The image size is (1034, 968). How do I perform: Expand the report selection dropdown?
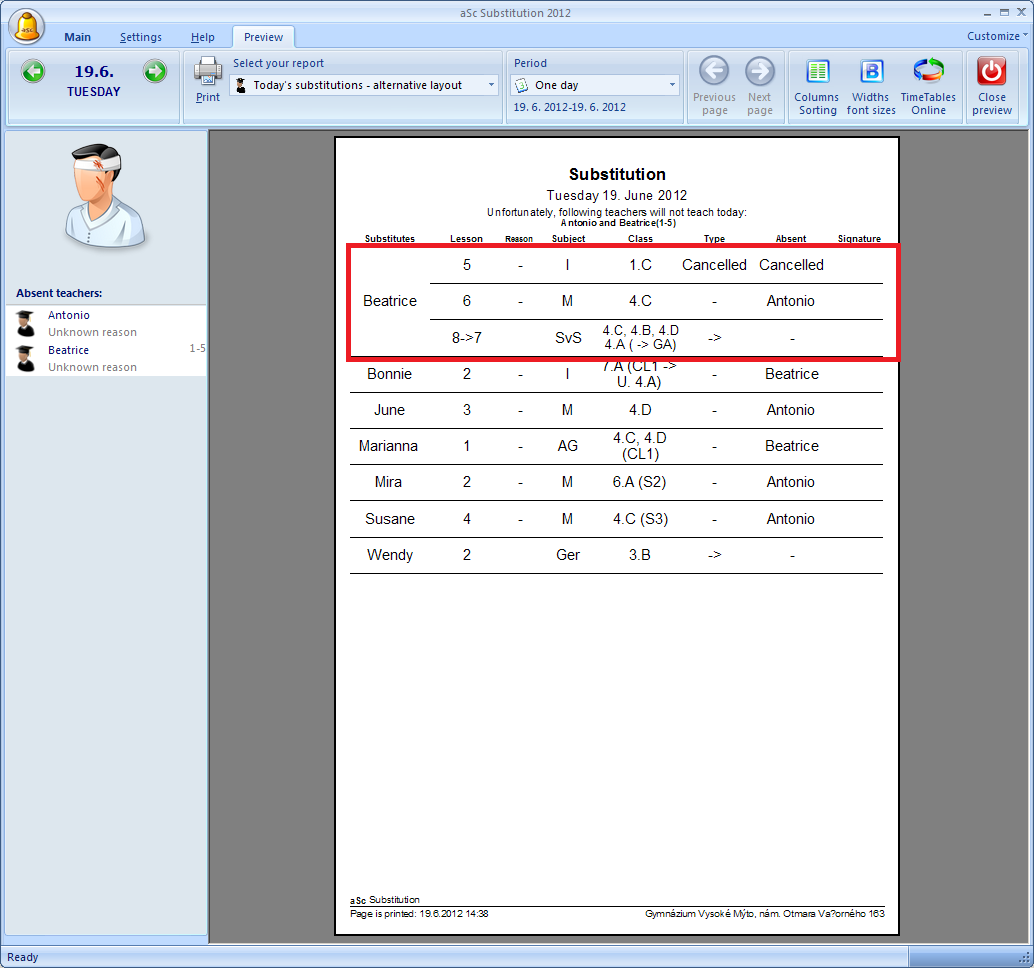point(491,85)
